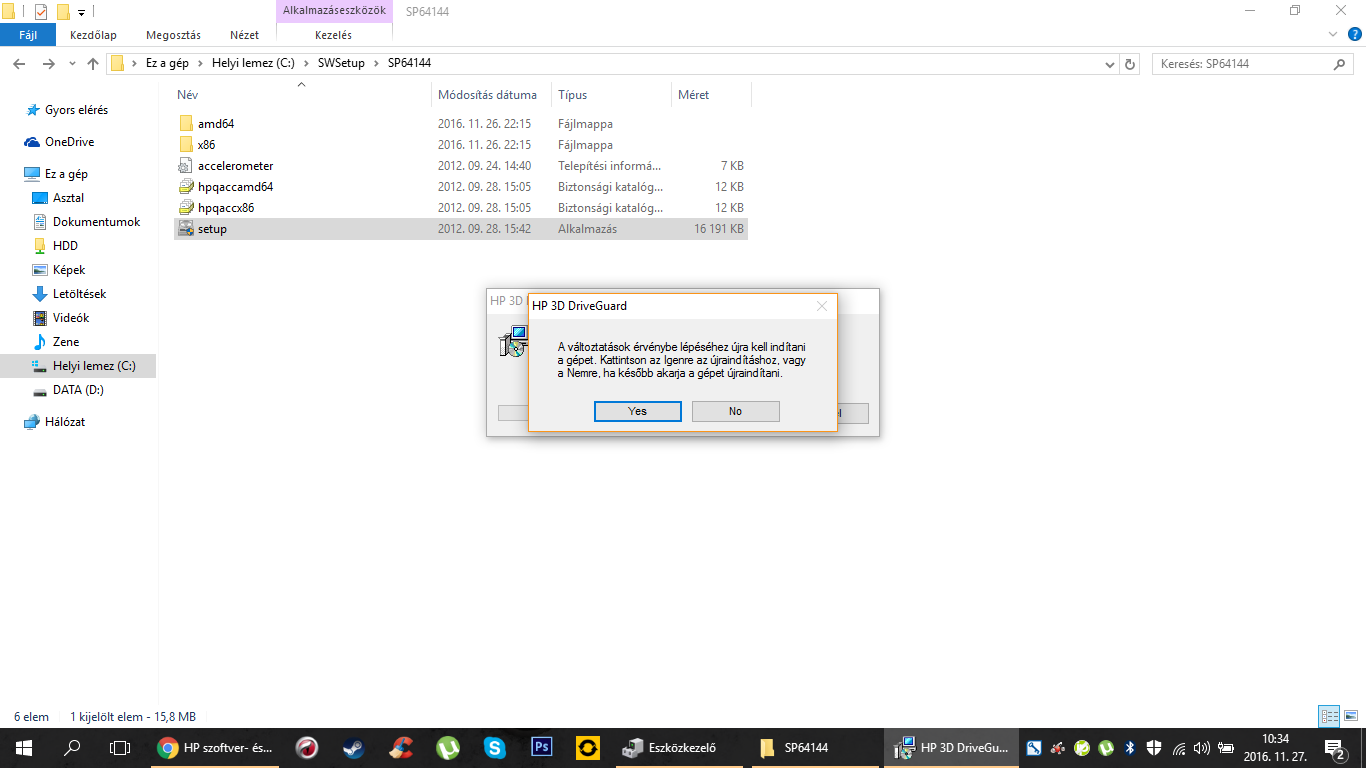Open DATA (D:) drive in navigation pane
Viewport: 1366px width, 768px height.
click(78, 390)
